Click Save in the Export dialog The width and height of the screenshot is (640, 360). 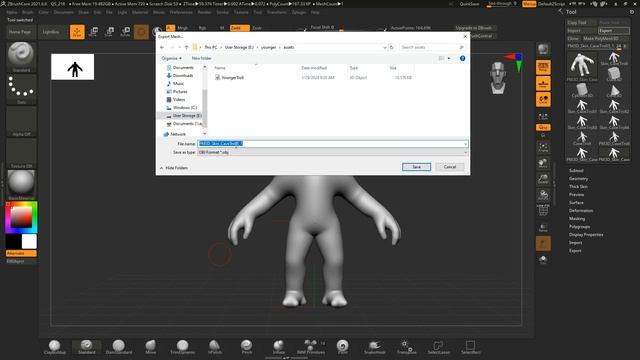[x=416, y=167]
